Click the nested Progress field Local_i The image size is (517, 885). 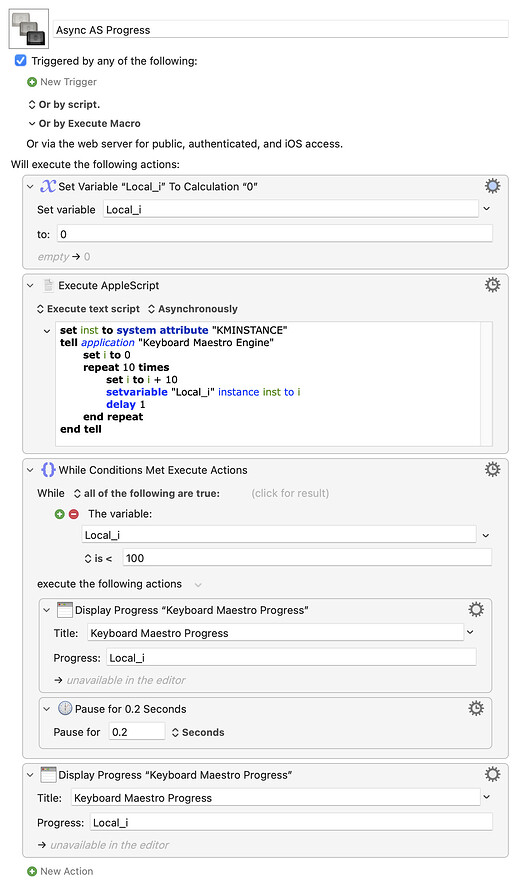pos(291,658)
